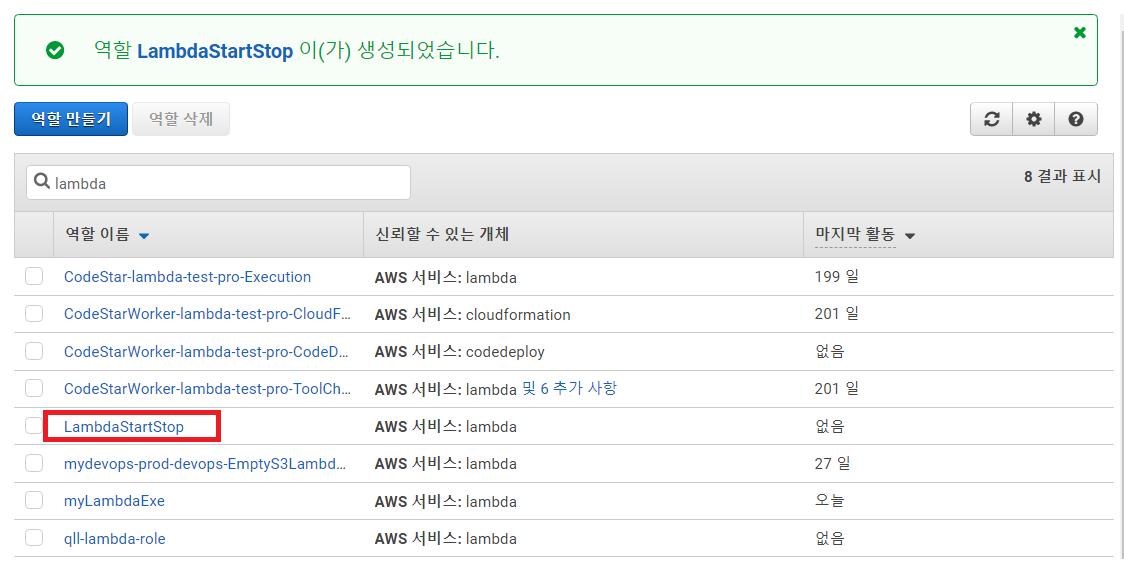Click the '역할 만들기' create role button
The height and width of the screenshot is (581, 1124).
[x=70, y=119]
